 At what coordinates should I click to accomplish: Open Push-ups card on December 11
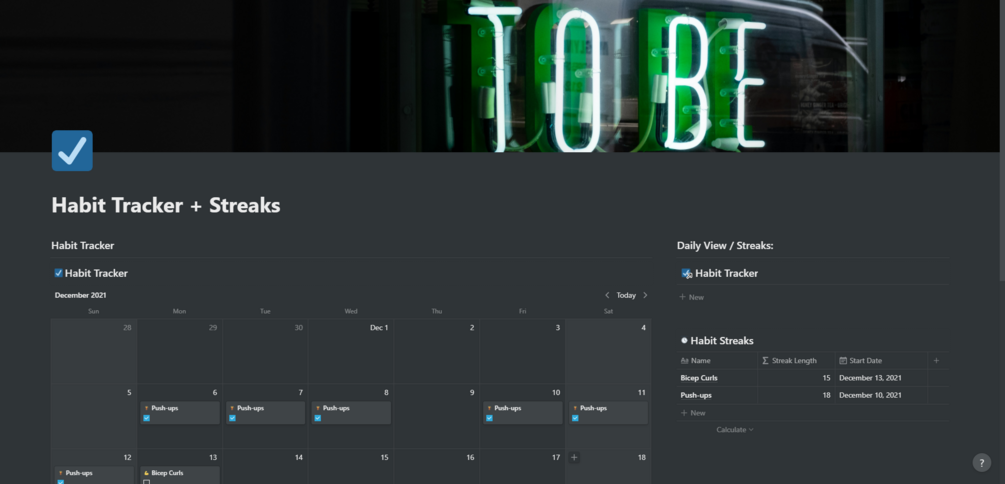(608, 413)
